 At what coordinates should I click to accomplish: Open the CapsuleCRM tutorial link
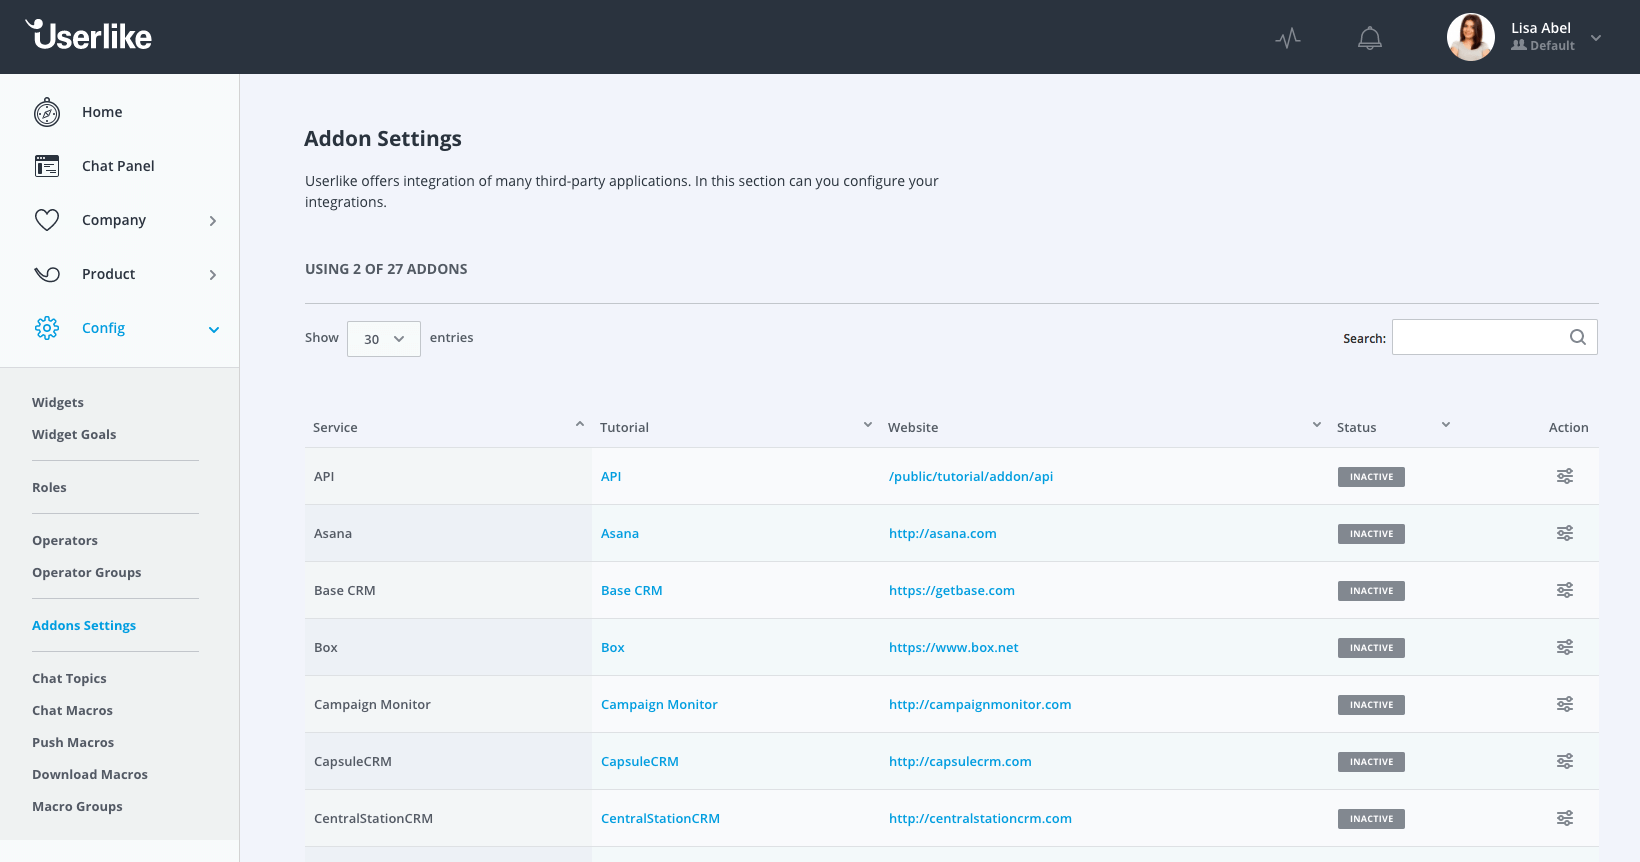pyautogui.click(x=640, y=761)
